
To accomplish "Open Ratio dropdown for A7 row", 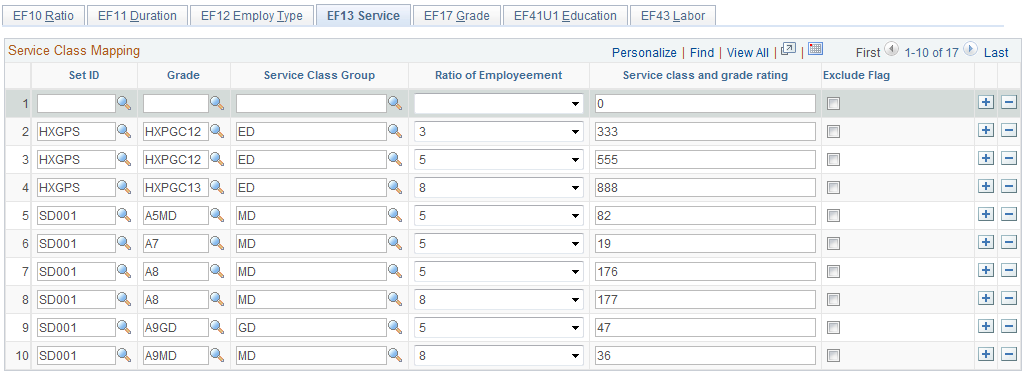I will point(499,243).
